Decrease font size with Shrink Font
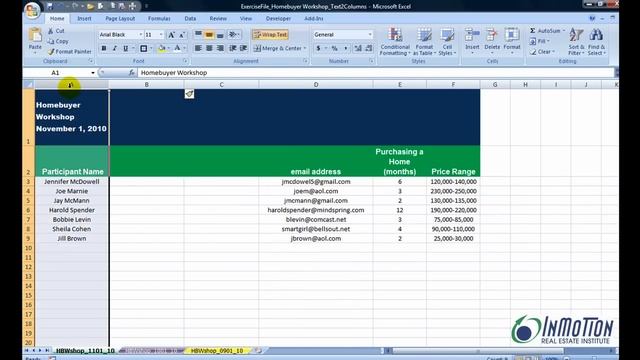Image resolution: width=640 pixels, height=360 pixels. click(182, 35)
